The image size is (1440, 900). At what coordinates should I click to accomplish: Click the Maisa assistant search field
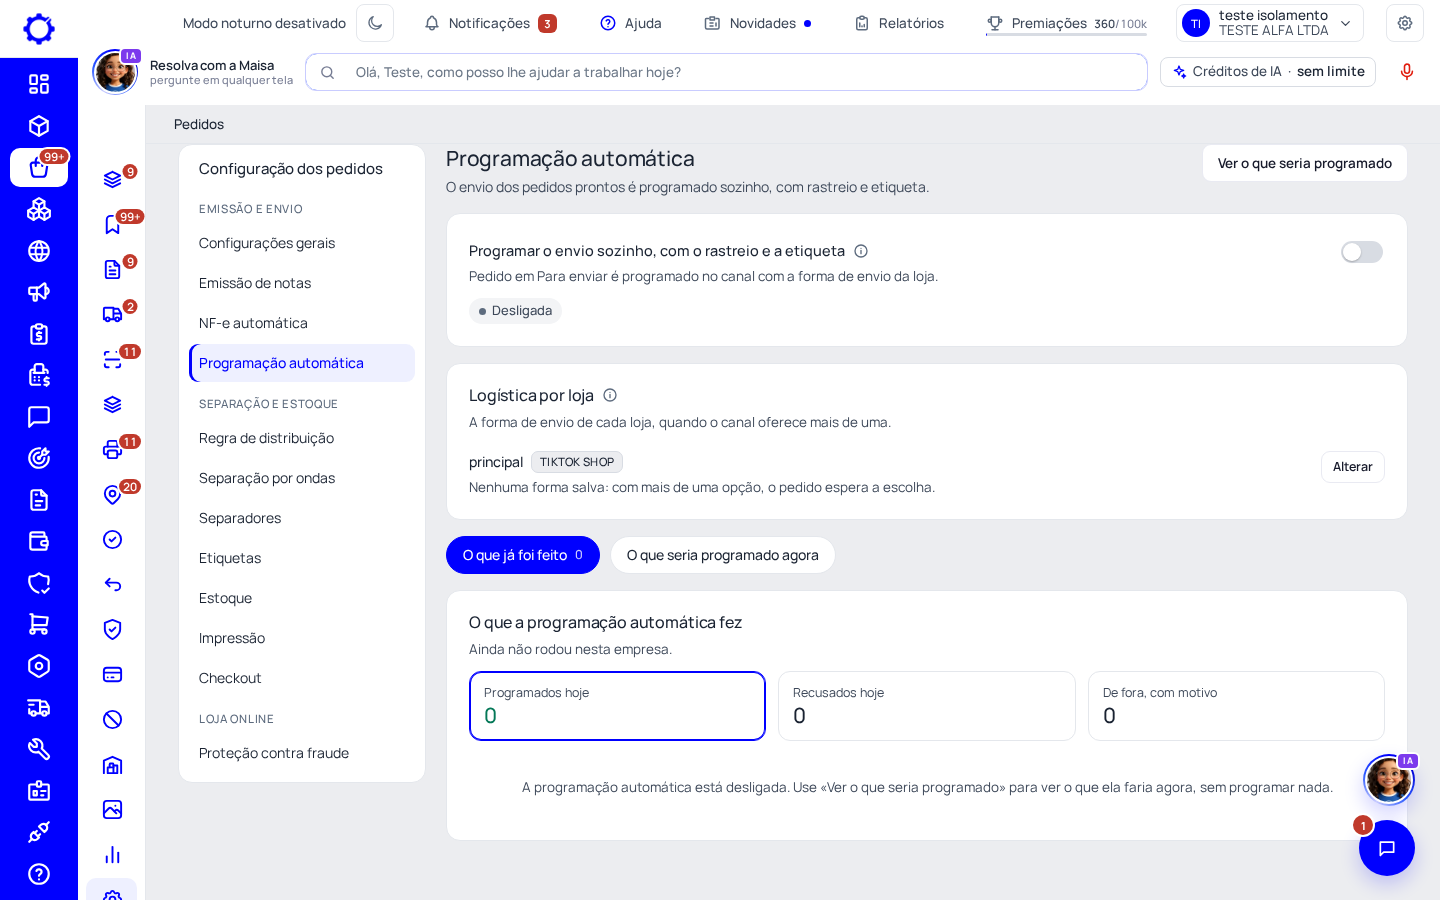(x=726, y=72)
